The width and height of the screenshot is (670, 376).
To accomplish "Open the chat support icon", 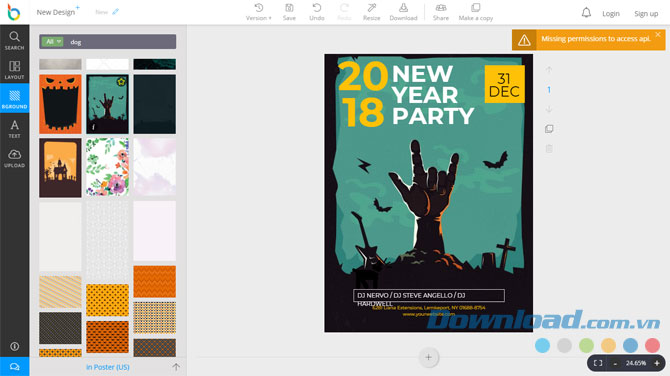I will [15, 367].
